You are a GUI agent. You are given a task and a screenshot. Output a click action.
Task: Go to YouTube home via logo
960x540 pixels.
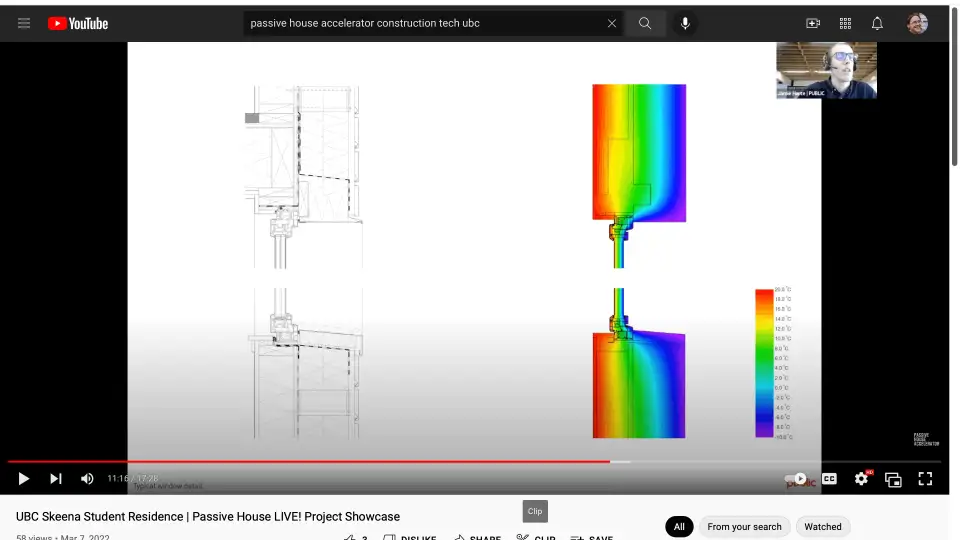(77, 23)
